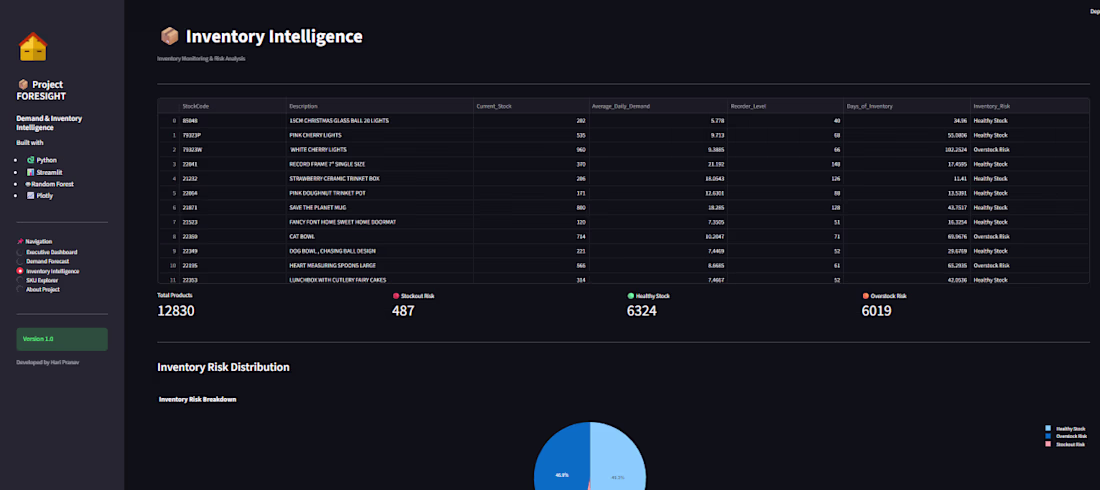Click the Stockout Risk value 487
Viewport: 1100px width, 490px height.
tap(403, 310)
